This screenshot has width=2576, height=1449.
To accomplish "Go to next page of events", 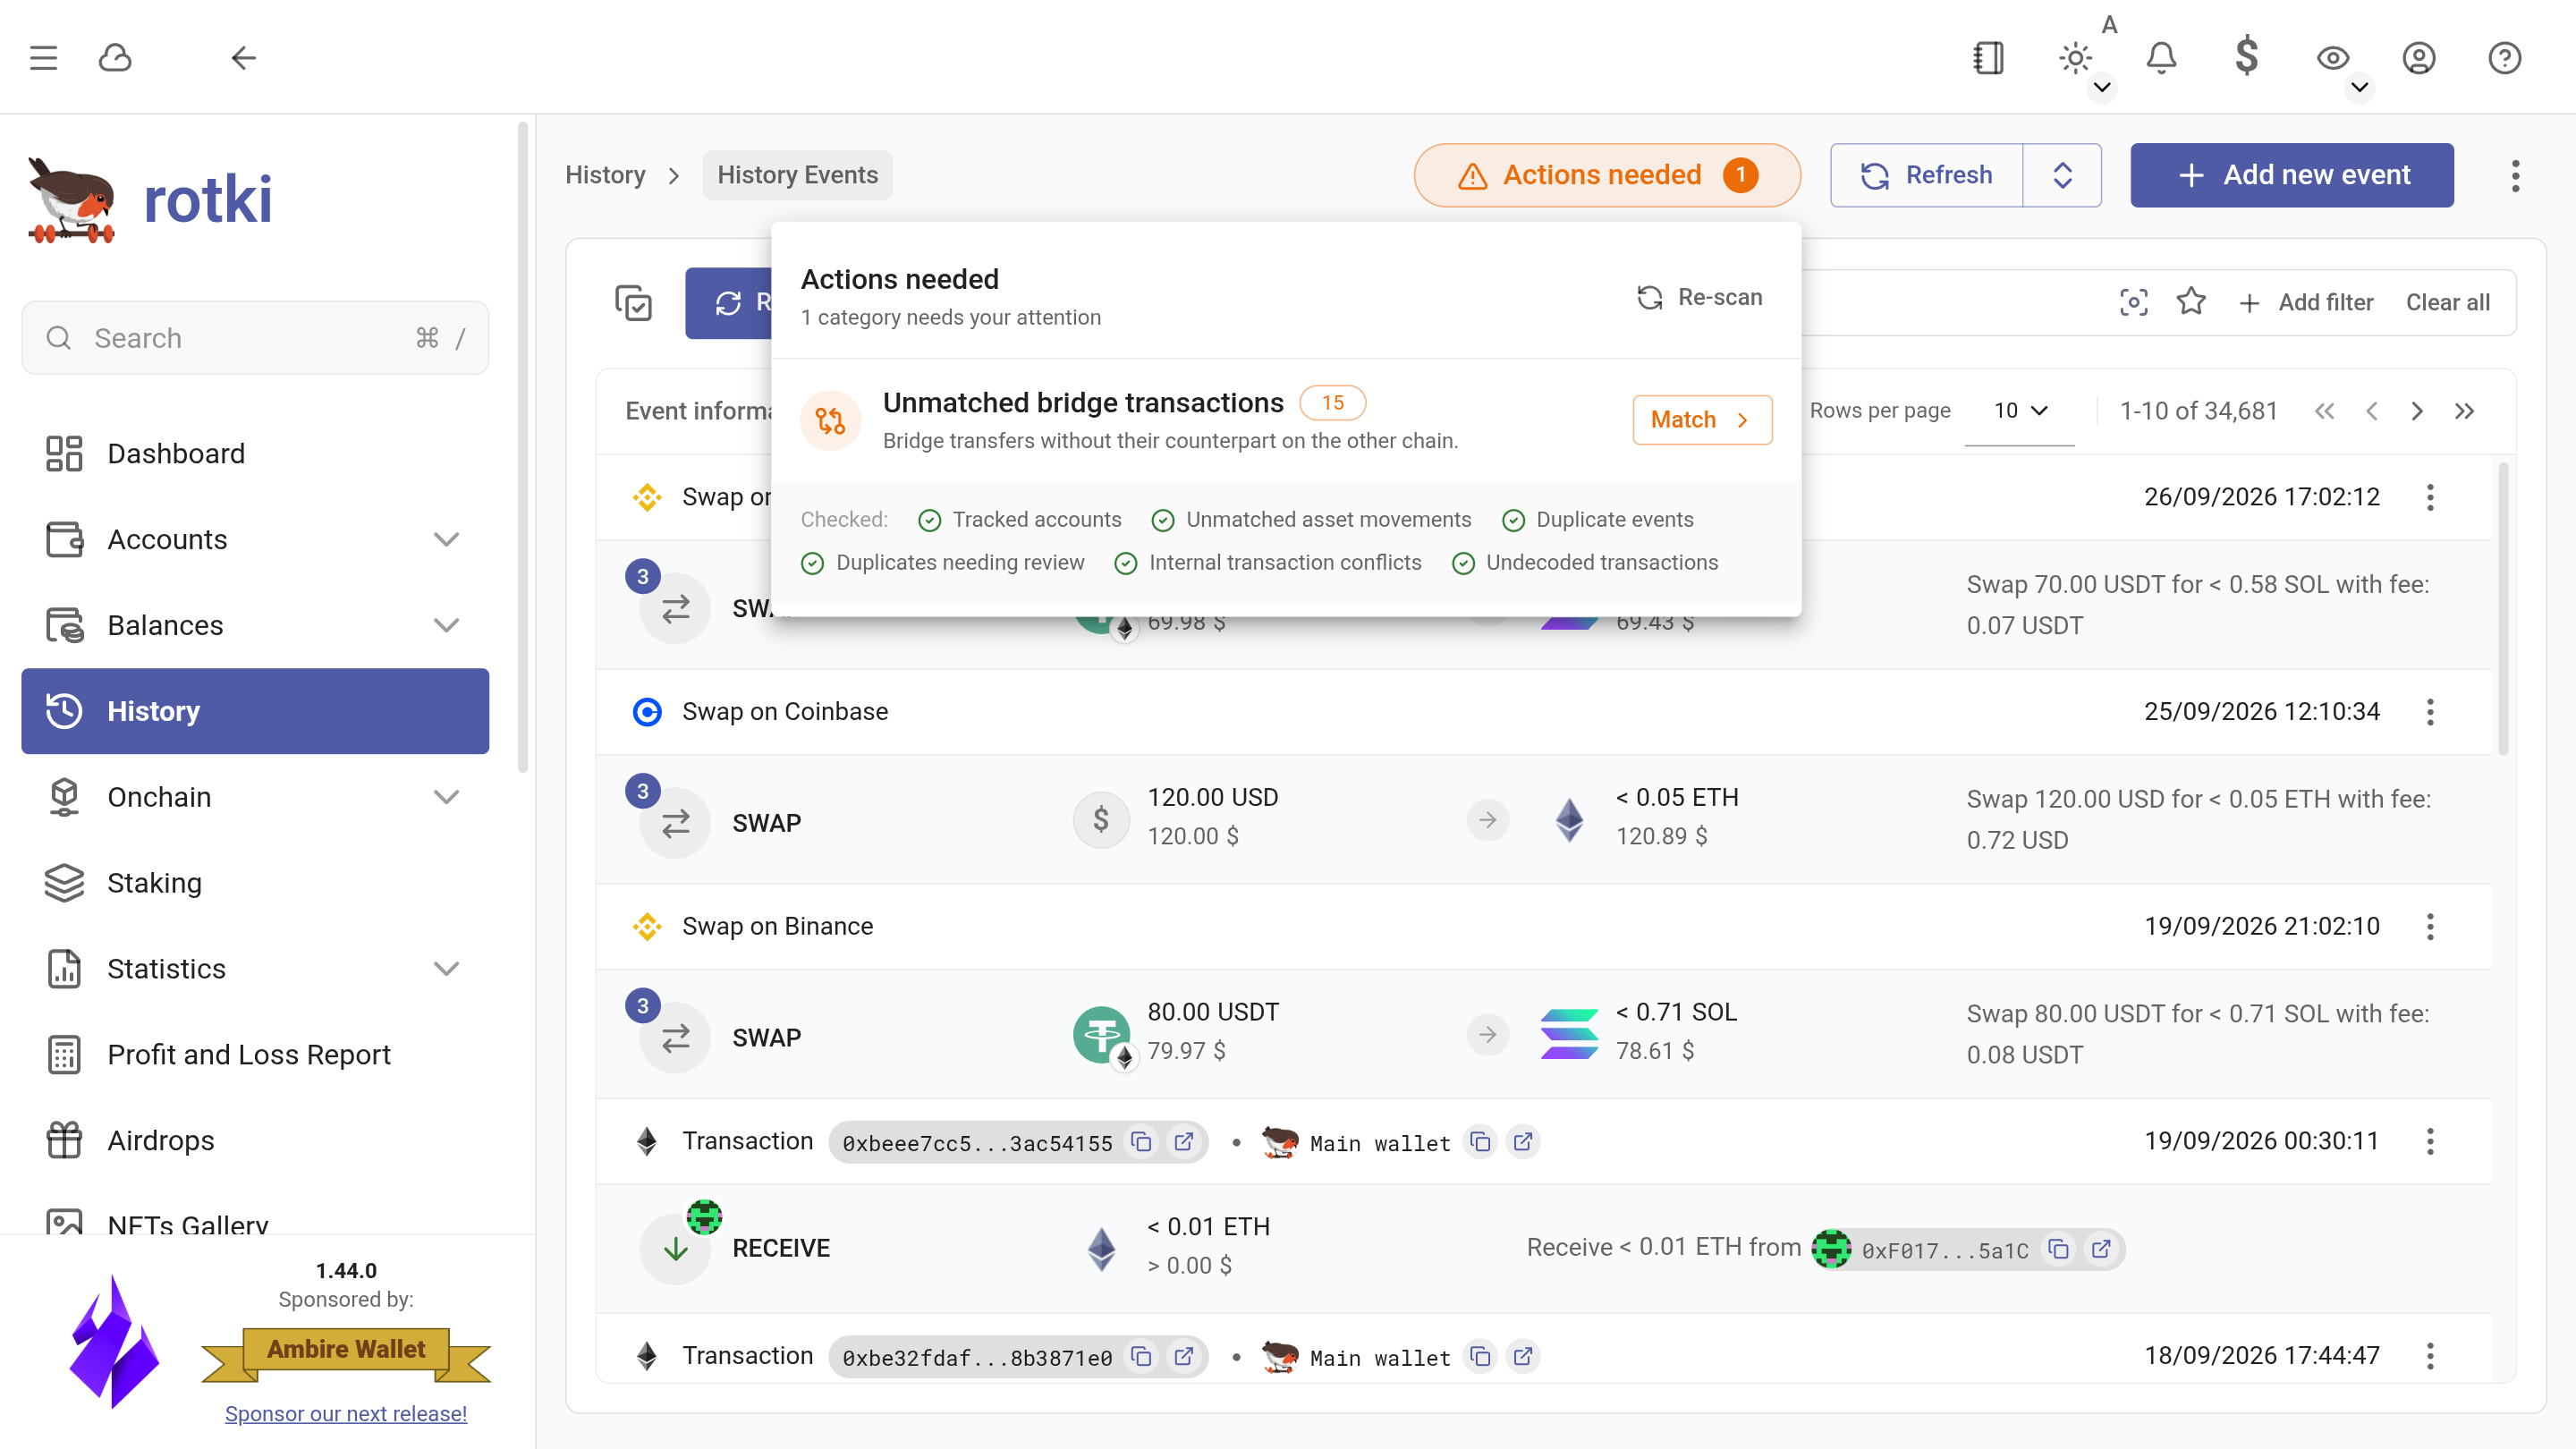I will [2417, 411].
